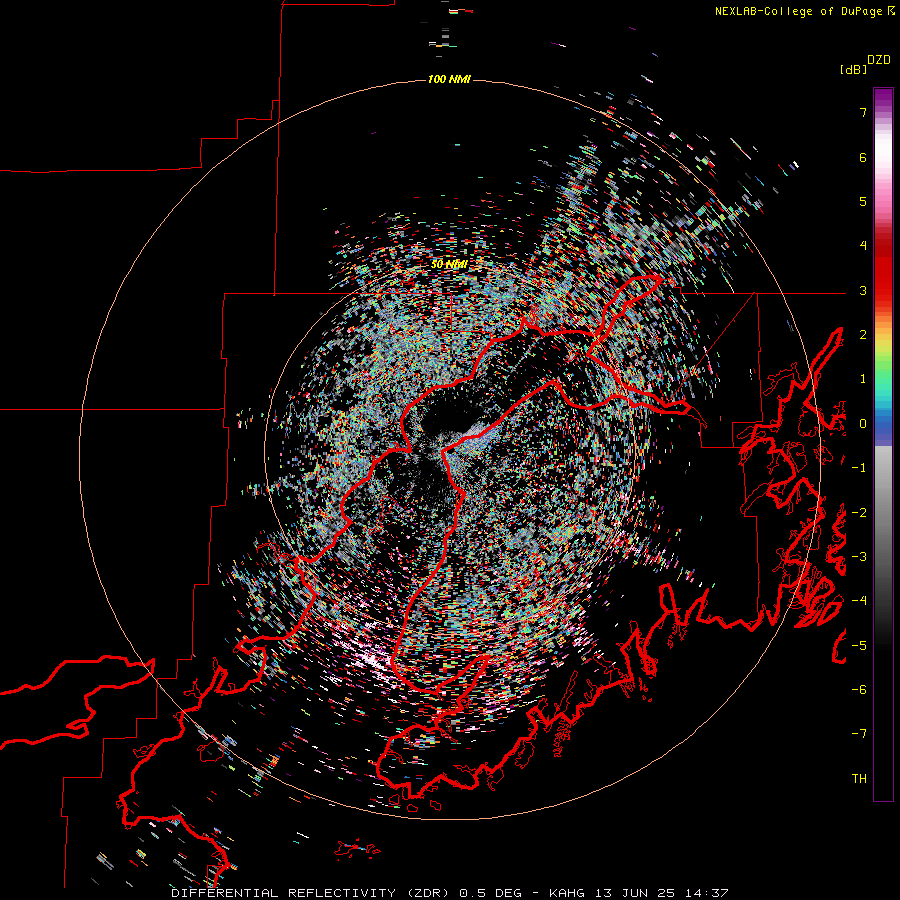Click the 7 value on color scale

pyautogui.click(x=863, y=112)
